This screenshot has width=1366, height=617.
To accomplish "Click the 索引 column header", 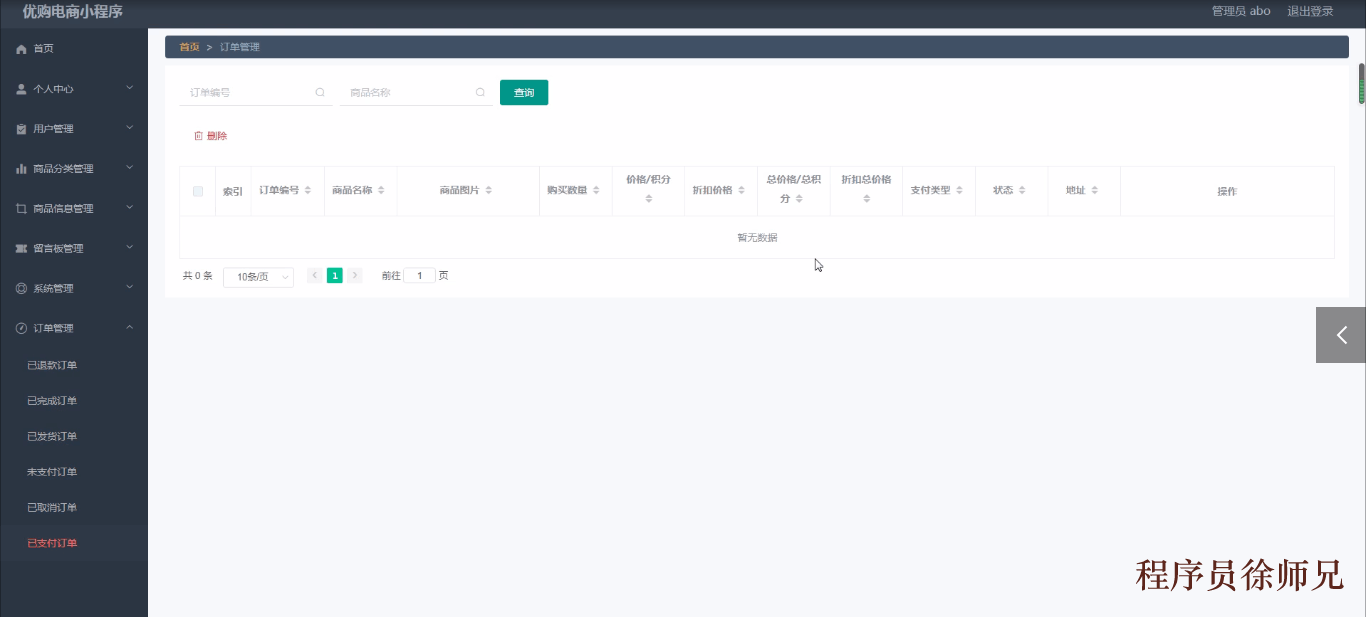I will tap(233, 191).
